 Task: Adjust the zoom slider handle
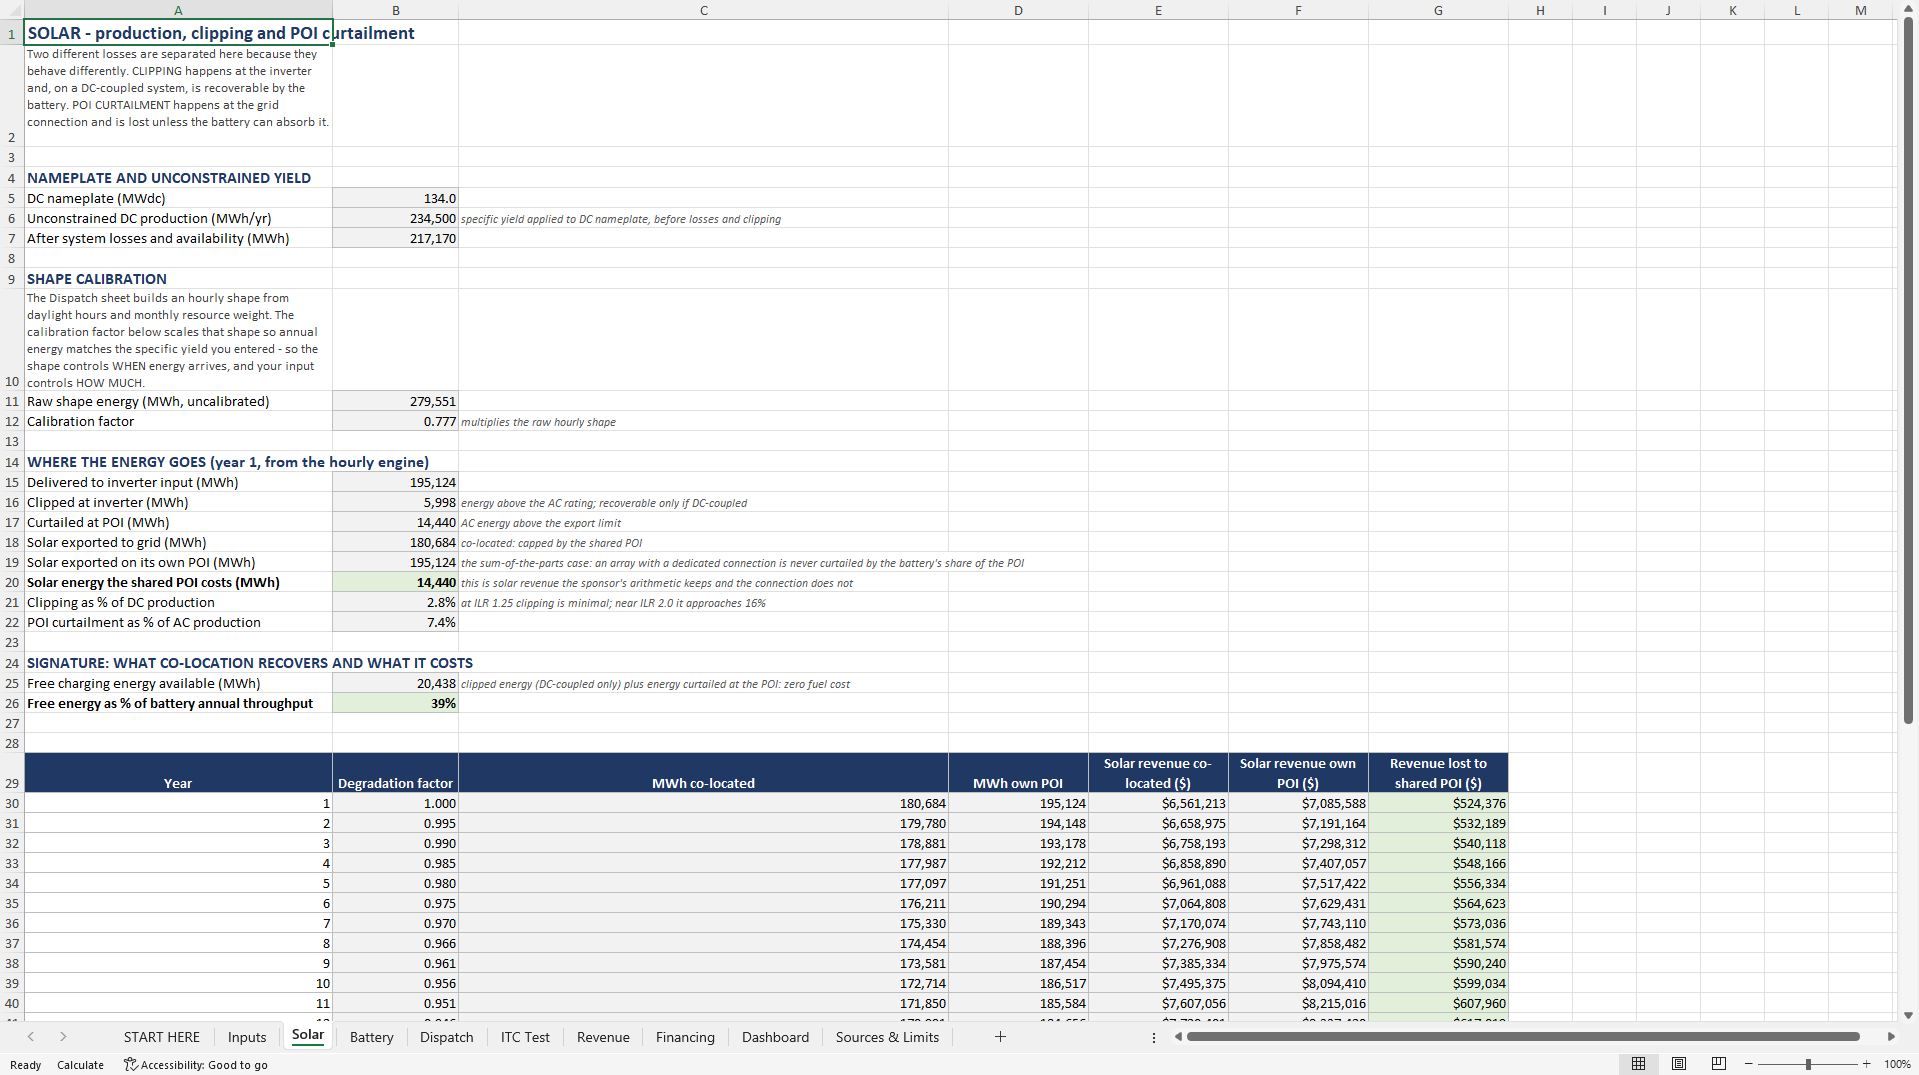[x=1808, y=1064]
